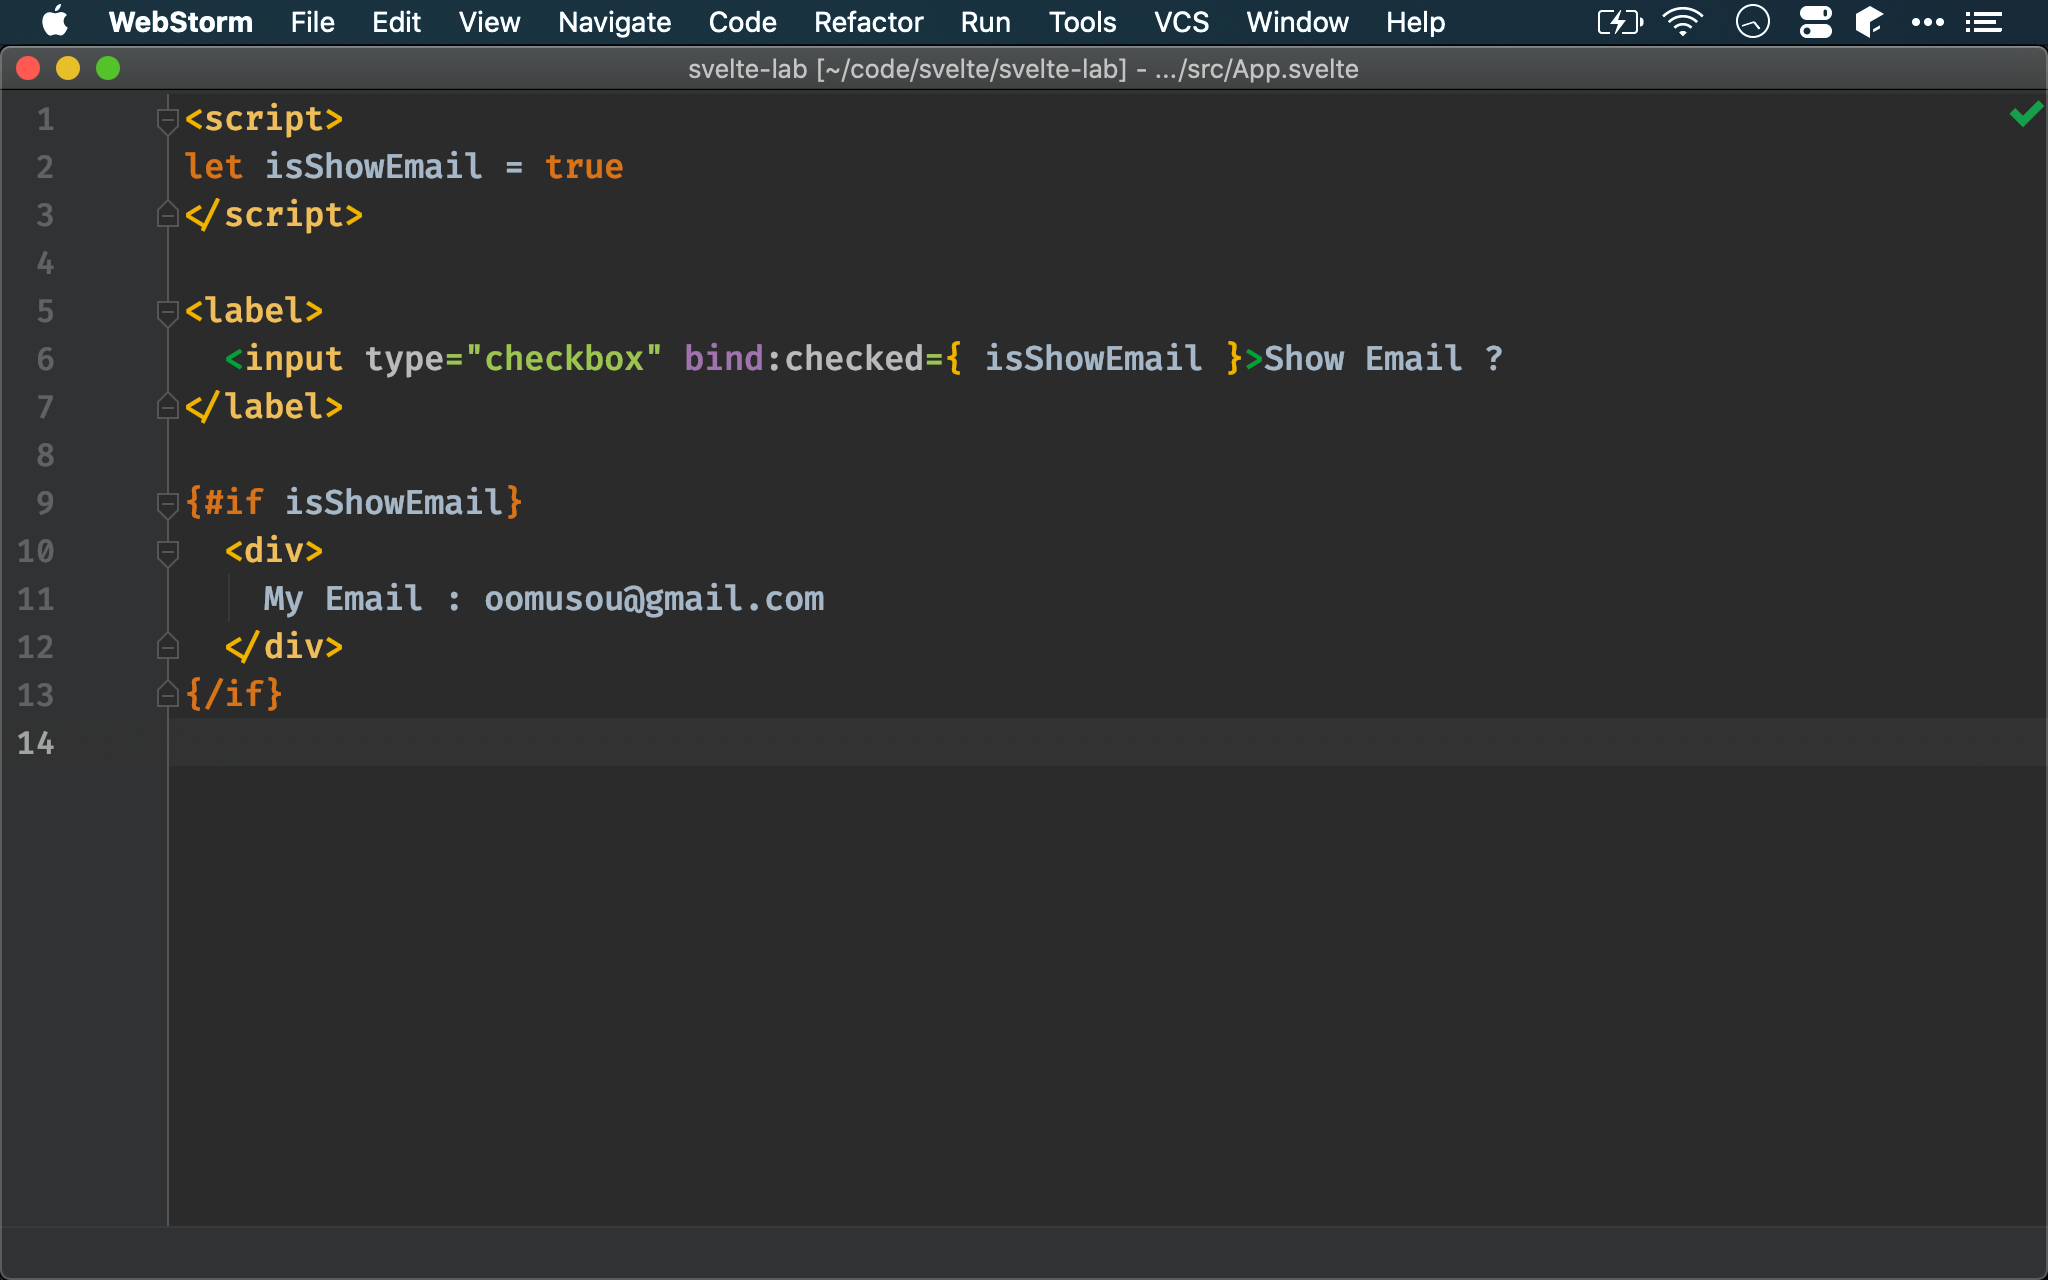This screenshot has height=1280, width=2048.
Task: Click the opening <div> tag on line 10
Action: click(x=274, y=551)
